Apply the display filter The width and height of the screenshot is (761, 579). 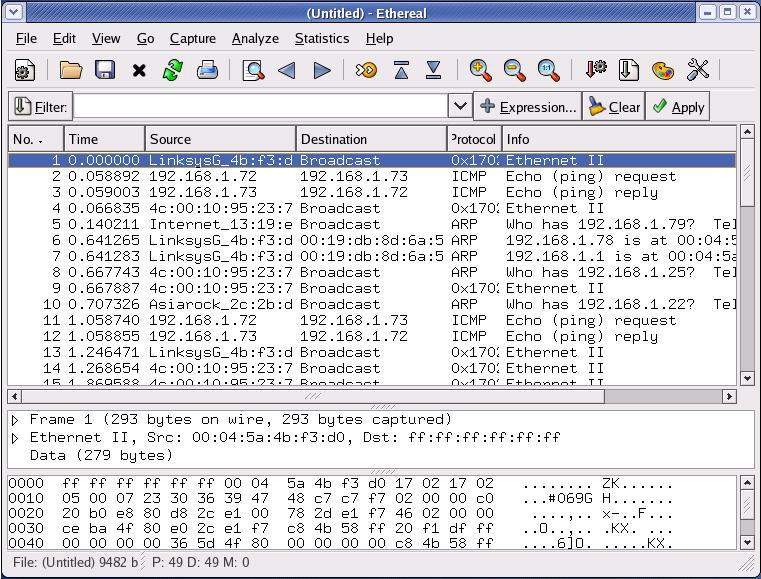[678, 106]
